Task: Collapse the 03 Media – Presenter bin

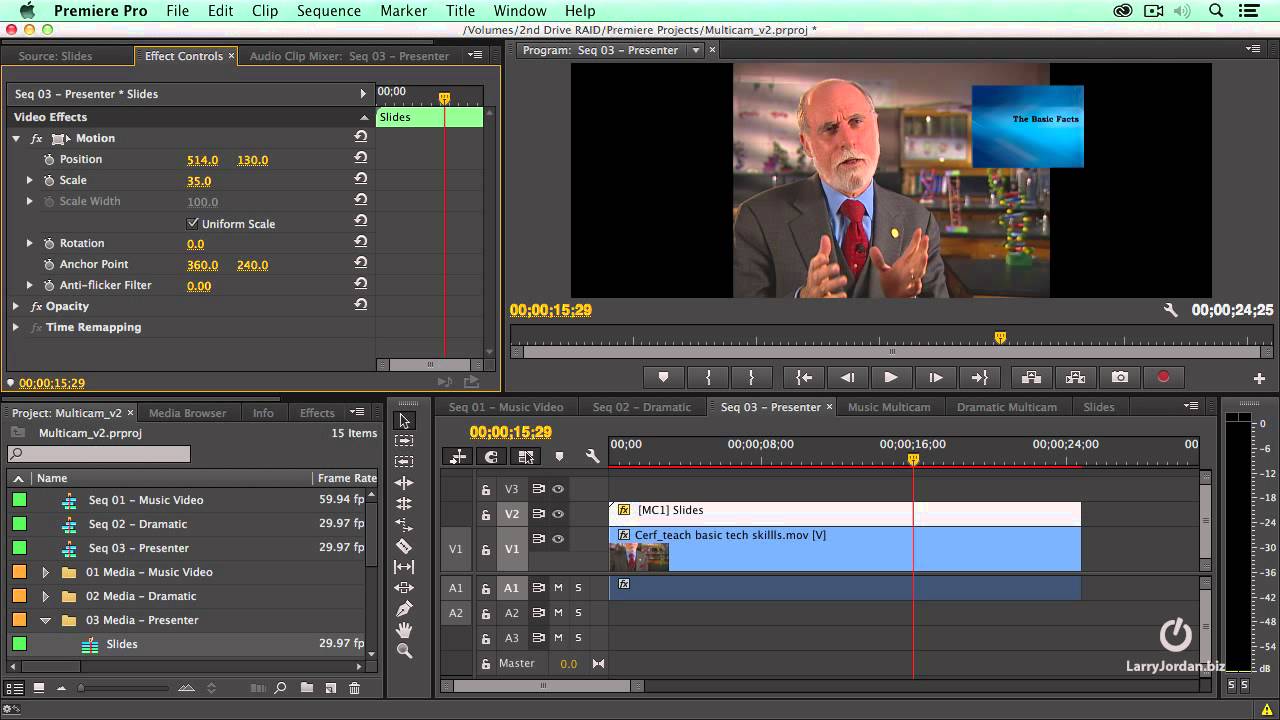Action: (45, 620)
